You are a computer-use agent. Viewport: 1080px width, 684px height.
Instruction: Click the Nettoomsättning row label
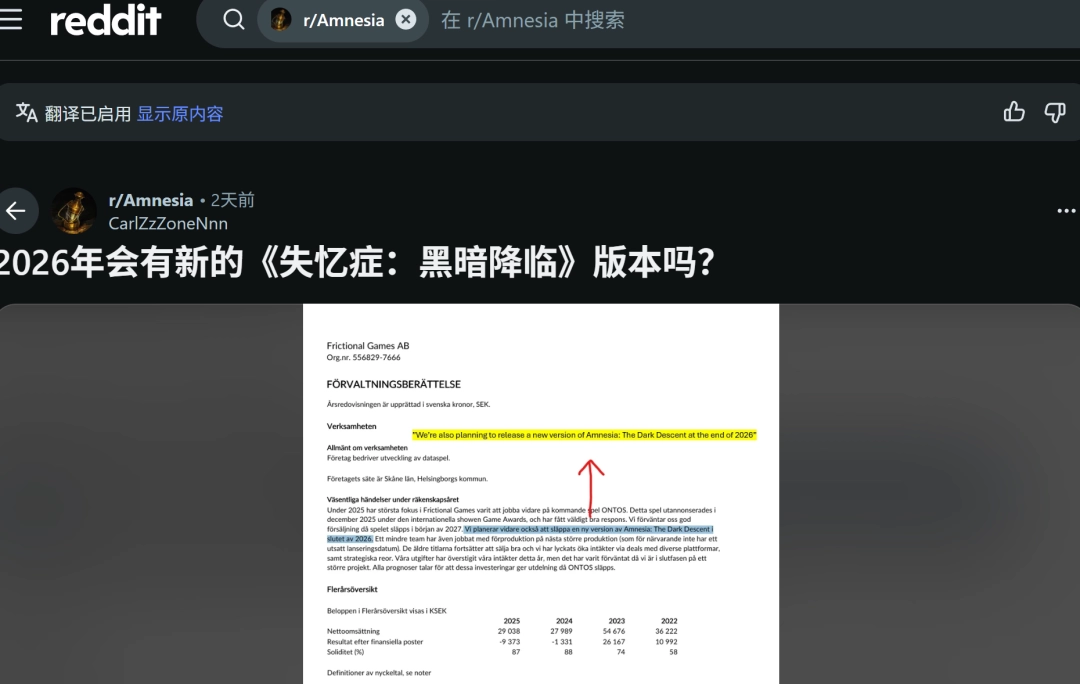click(x=353, y=631)
